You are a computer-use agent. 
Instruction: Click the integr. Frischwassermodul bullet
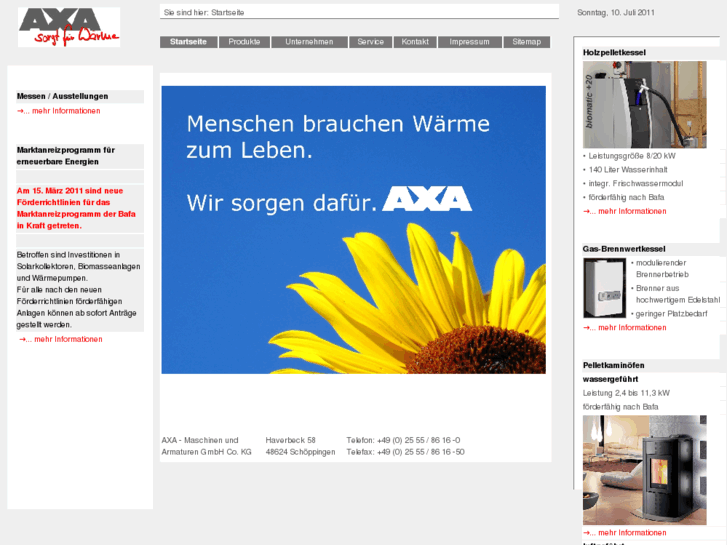click(633, 184)
